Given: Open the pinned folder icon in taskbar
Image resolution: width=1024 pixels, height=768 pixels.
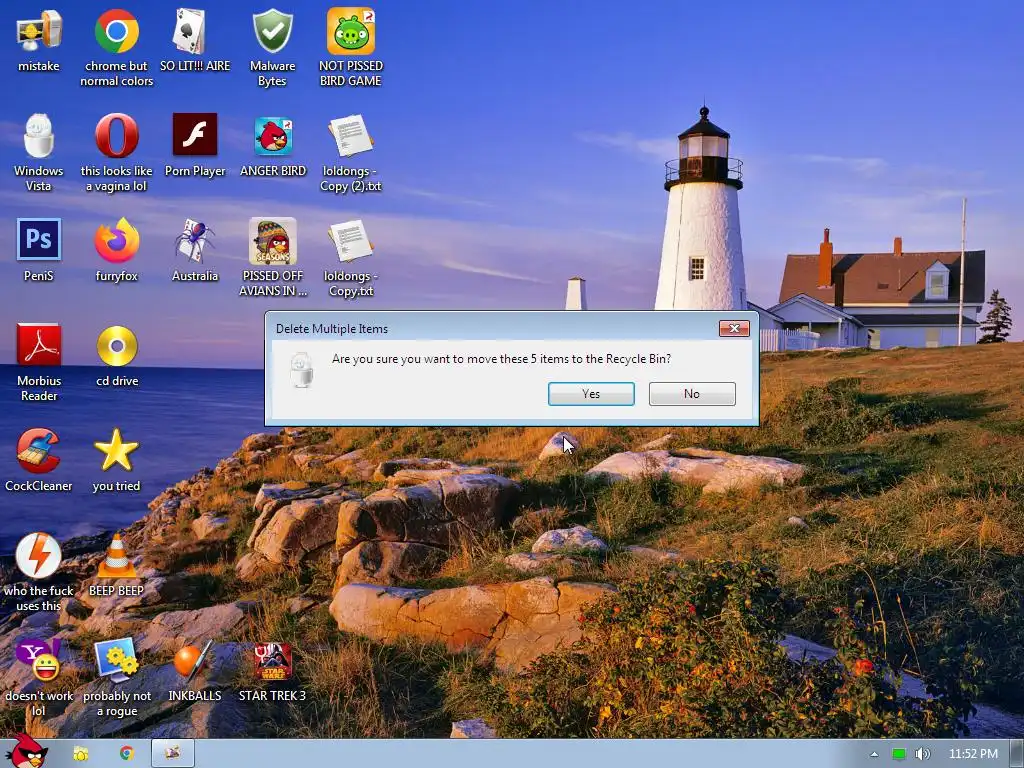Looking at the screenshot, I should 81,754.
